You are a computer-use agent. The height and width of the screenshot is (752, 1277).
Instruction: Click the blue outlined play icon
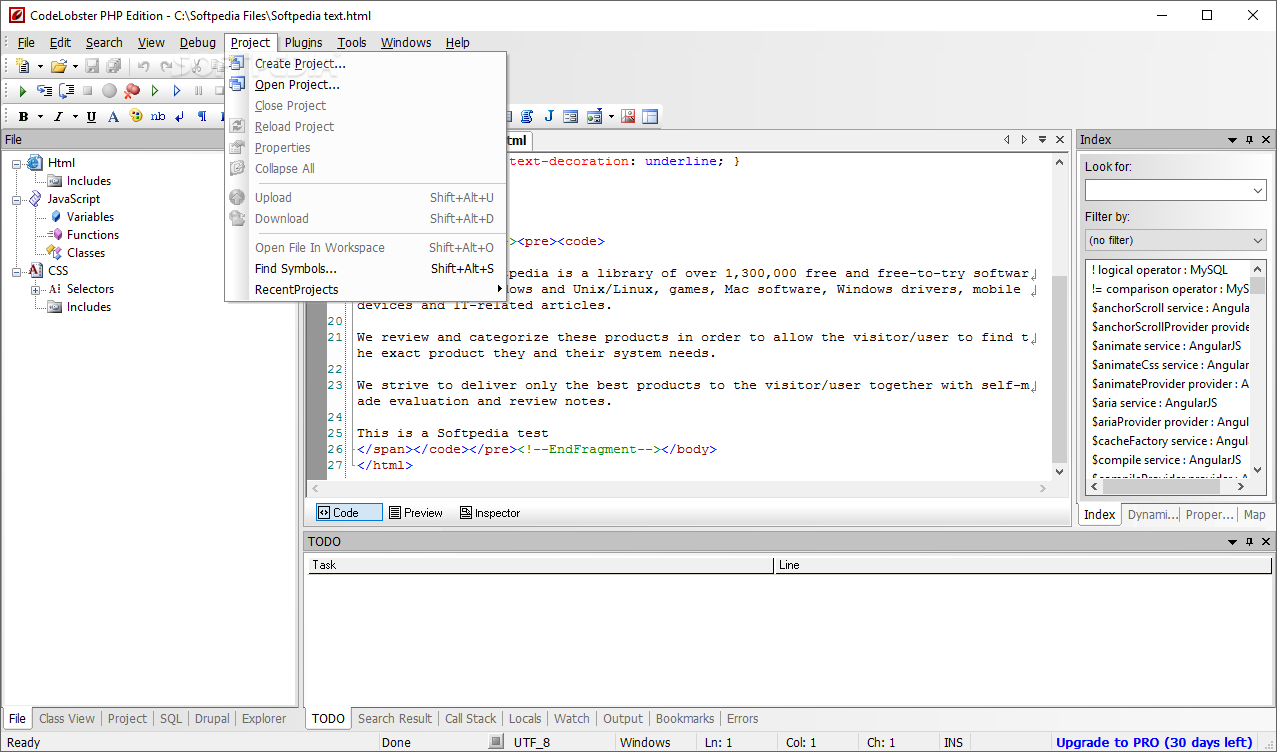click(177, 91)
